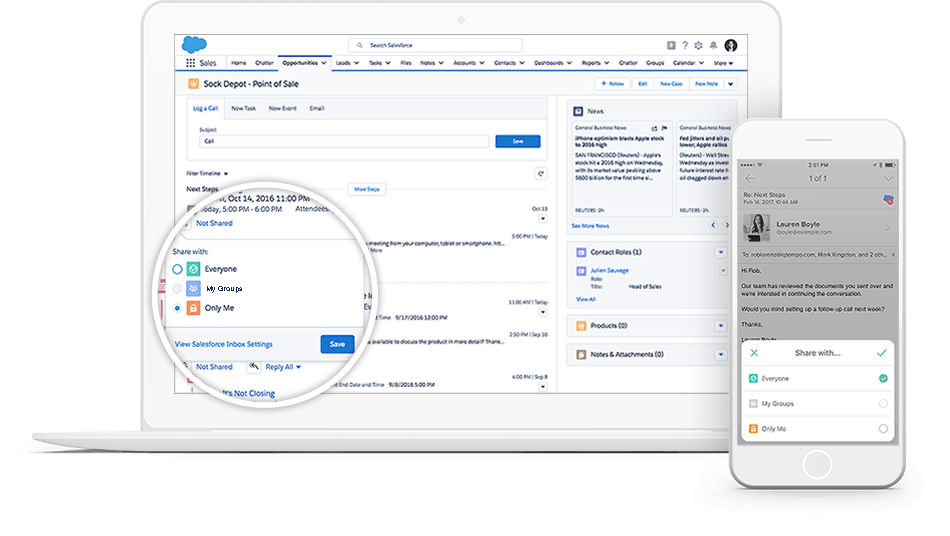The image size is (950, 536).
Task: Click the More Steps button
Action: click(367, 190)
